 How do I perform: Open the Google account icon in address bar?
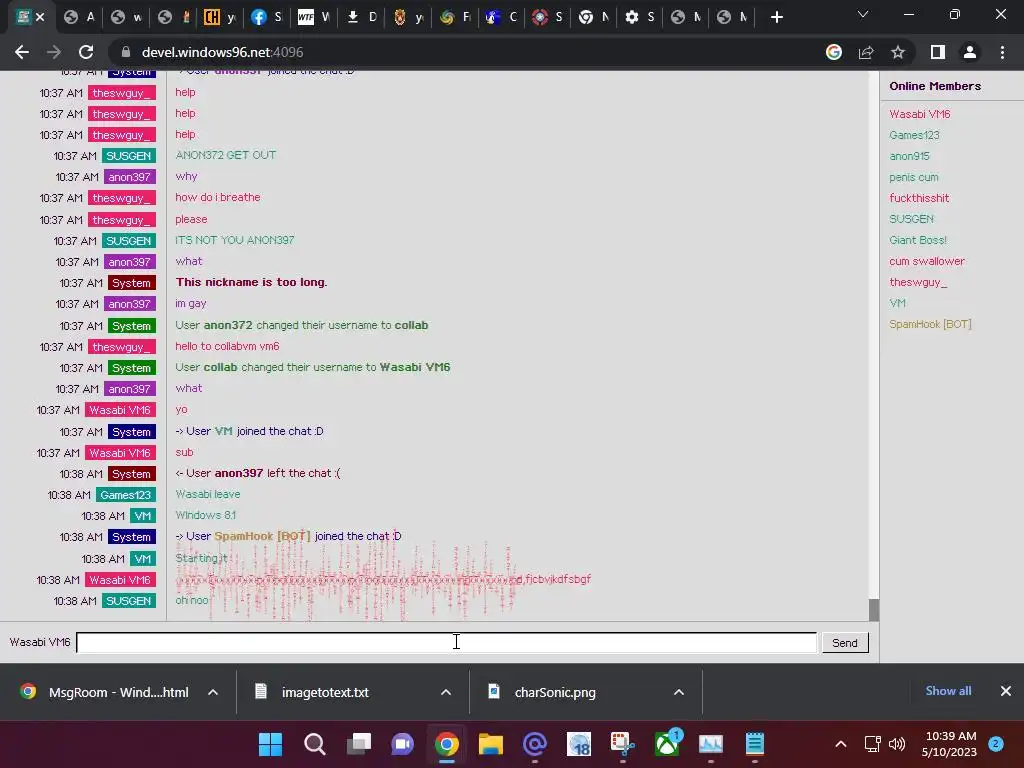[834, 52]
